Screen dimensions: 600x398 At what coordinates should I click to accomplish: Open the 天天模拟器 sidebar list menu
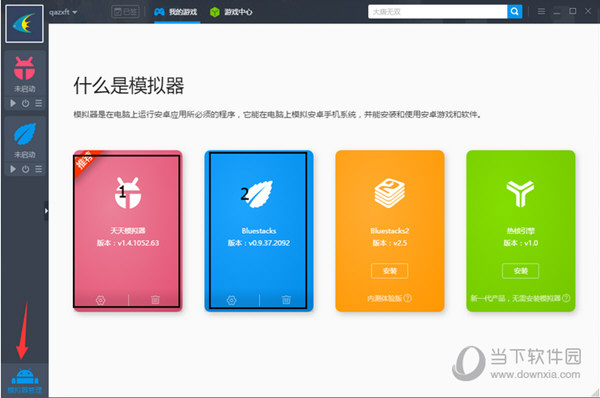click(x=39, y=103)
